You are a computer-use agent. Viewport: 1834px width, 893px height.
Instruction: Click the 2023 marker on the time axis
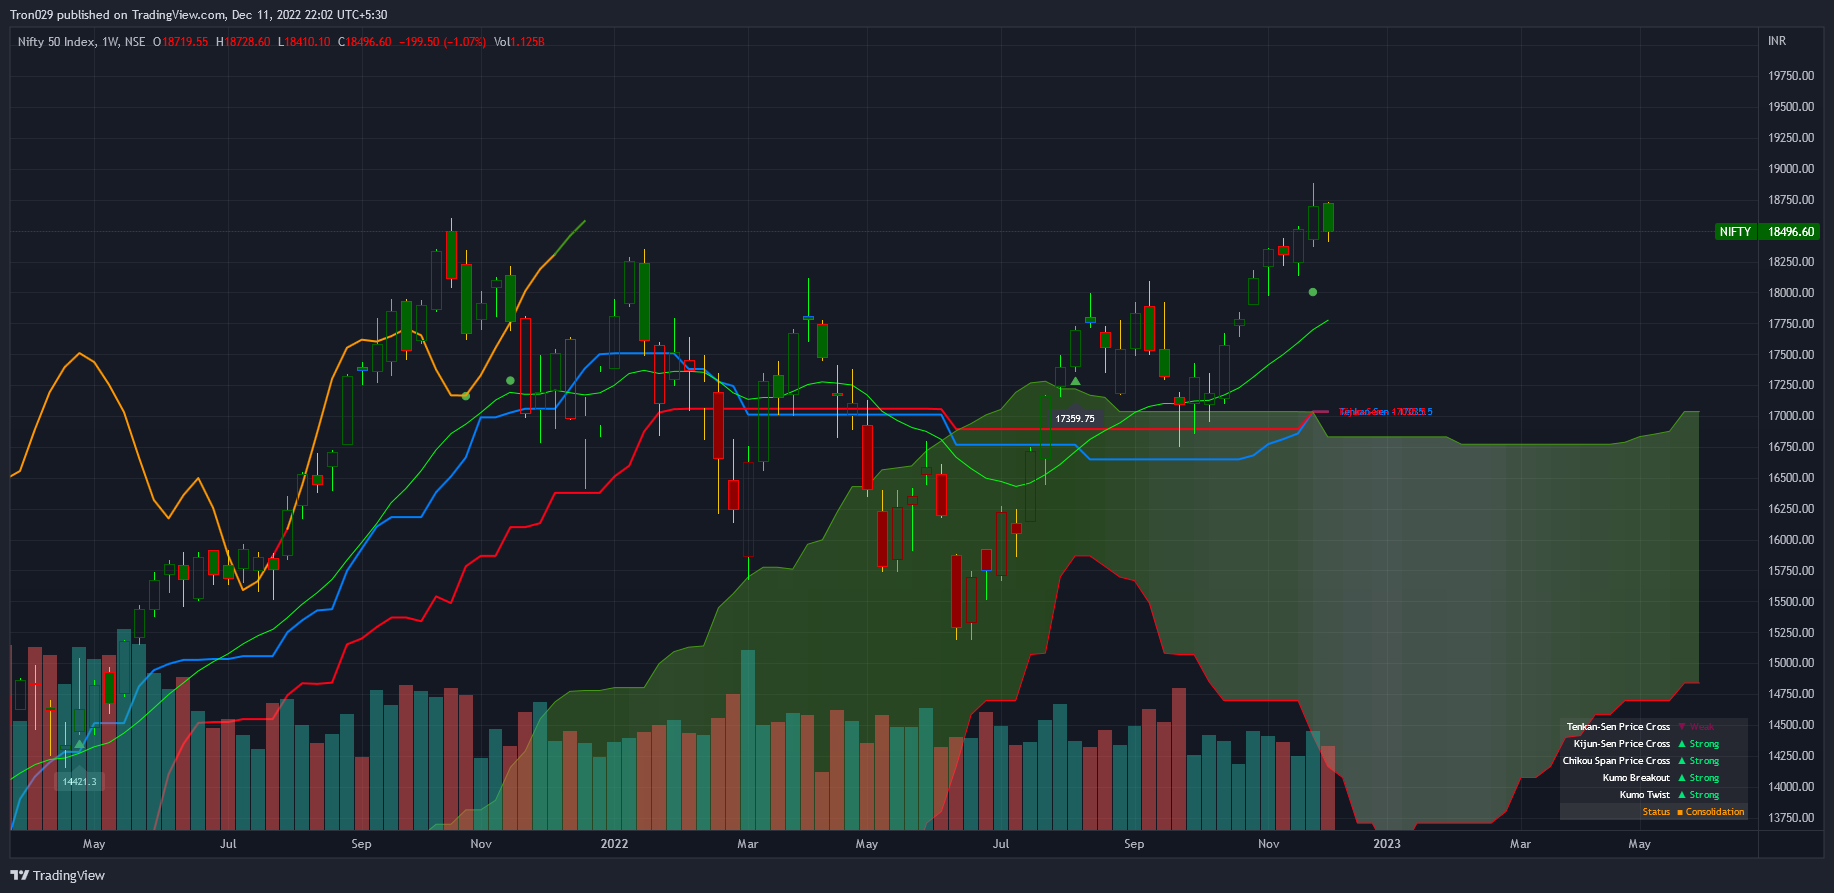coord(1387,844)
